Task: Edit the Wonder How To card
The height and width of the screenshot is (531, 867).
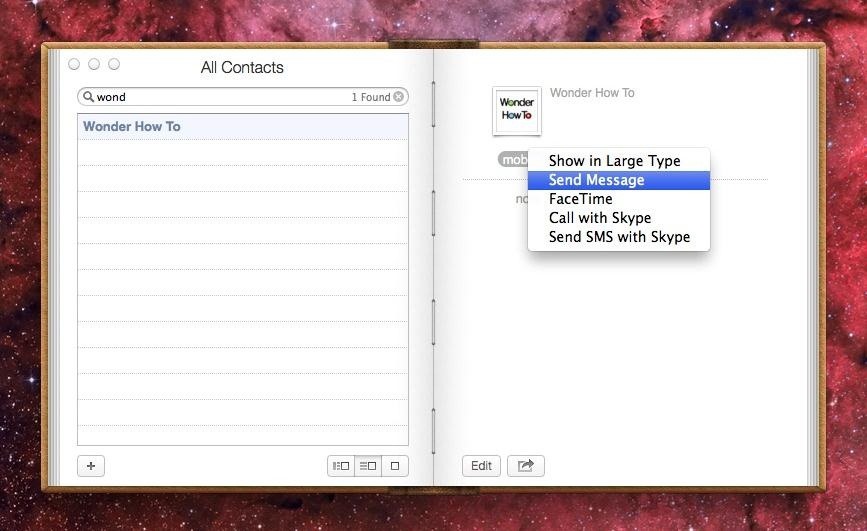Action: tap(481, 466)
